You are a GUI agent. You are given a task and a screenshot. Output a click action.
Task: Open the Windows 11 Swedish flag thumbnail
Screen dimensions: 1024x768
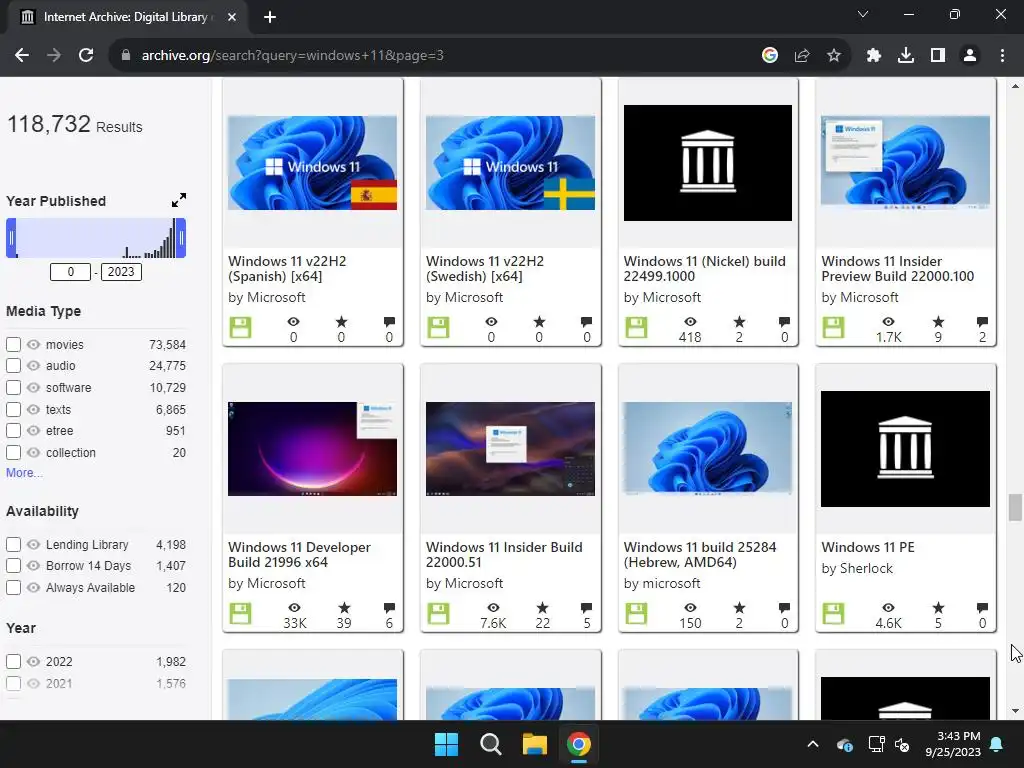[510, 163]
